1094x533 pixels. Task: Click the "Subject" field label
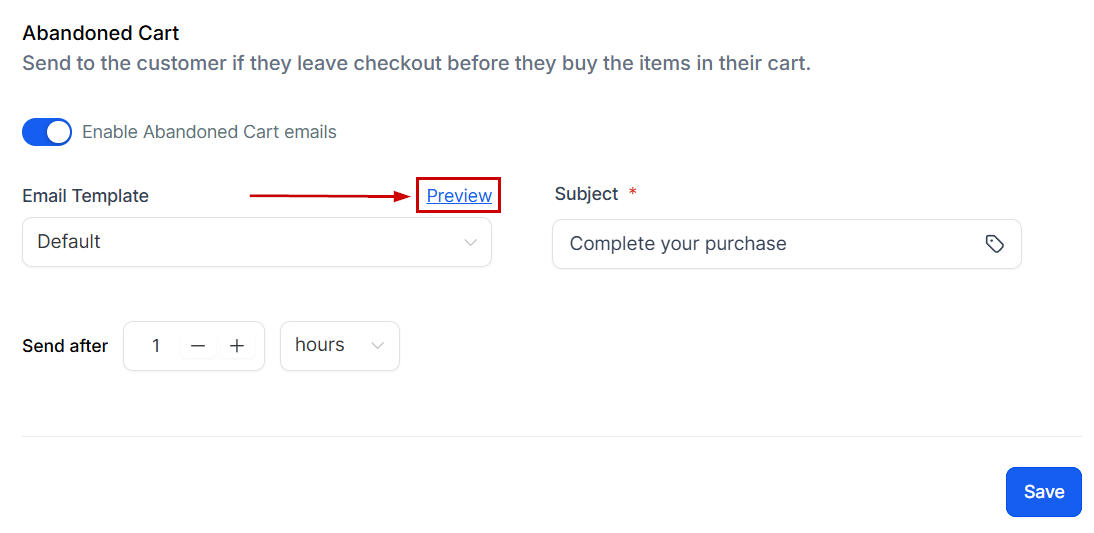click(586, 194)
